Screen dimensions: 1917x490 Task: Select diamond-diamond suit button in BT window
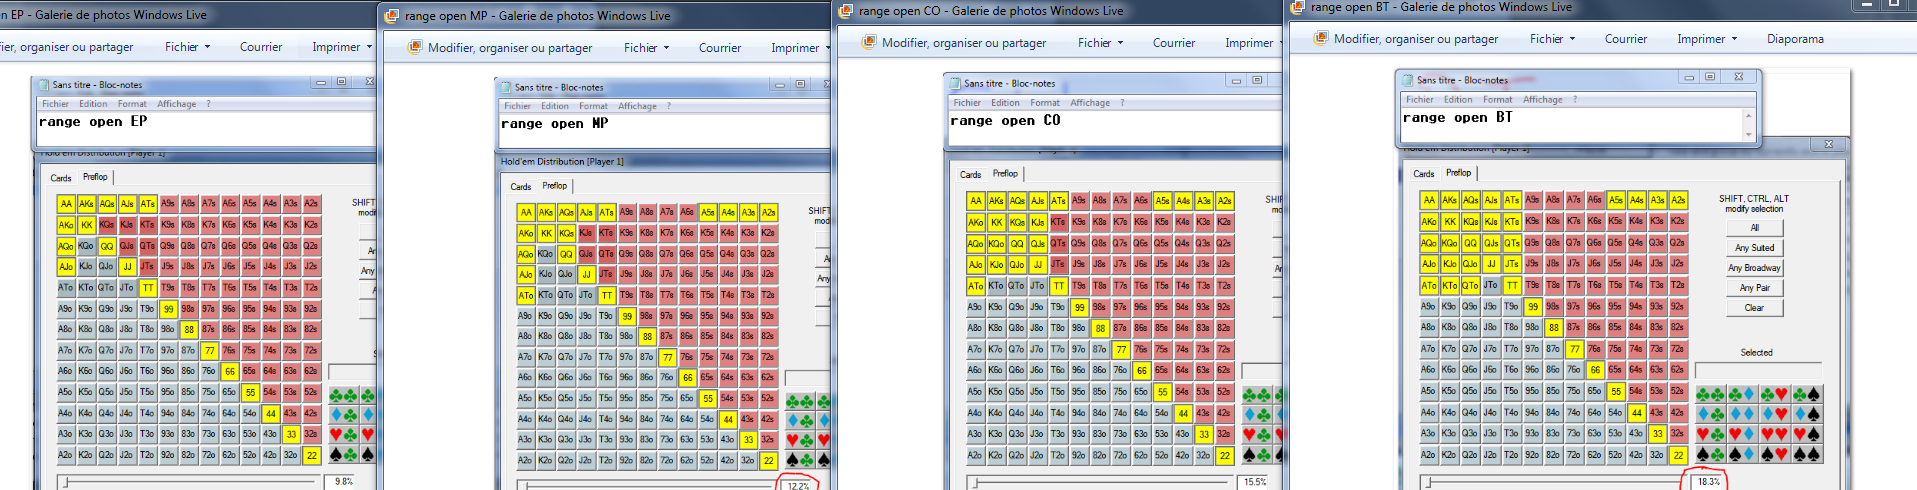pyautogui.click(x=1743, y=414)
